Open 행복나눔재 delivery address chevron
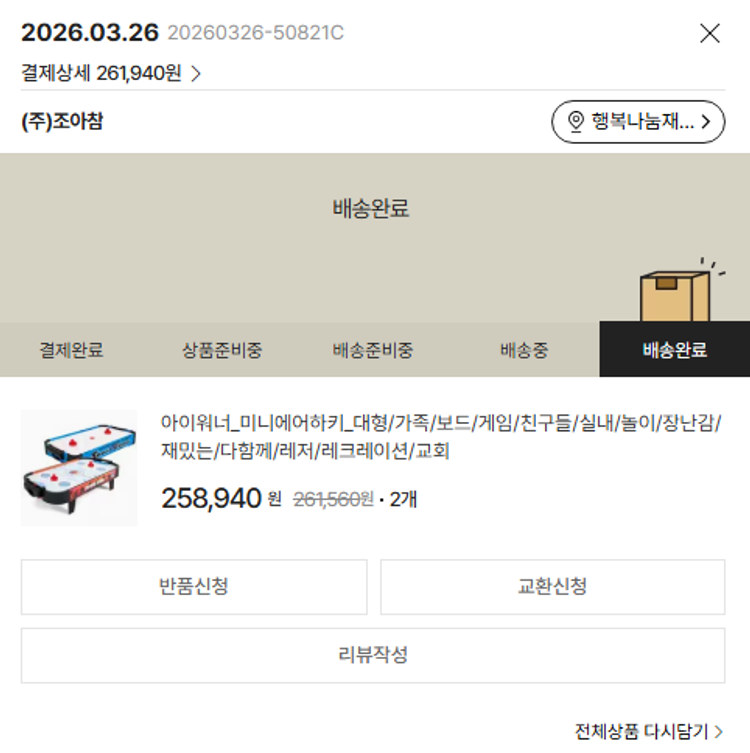This screenshot has height=753, width=750. 706,122
